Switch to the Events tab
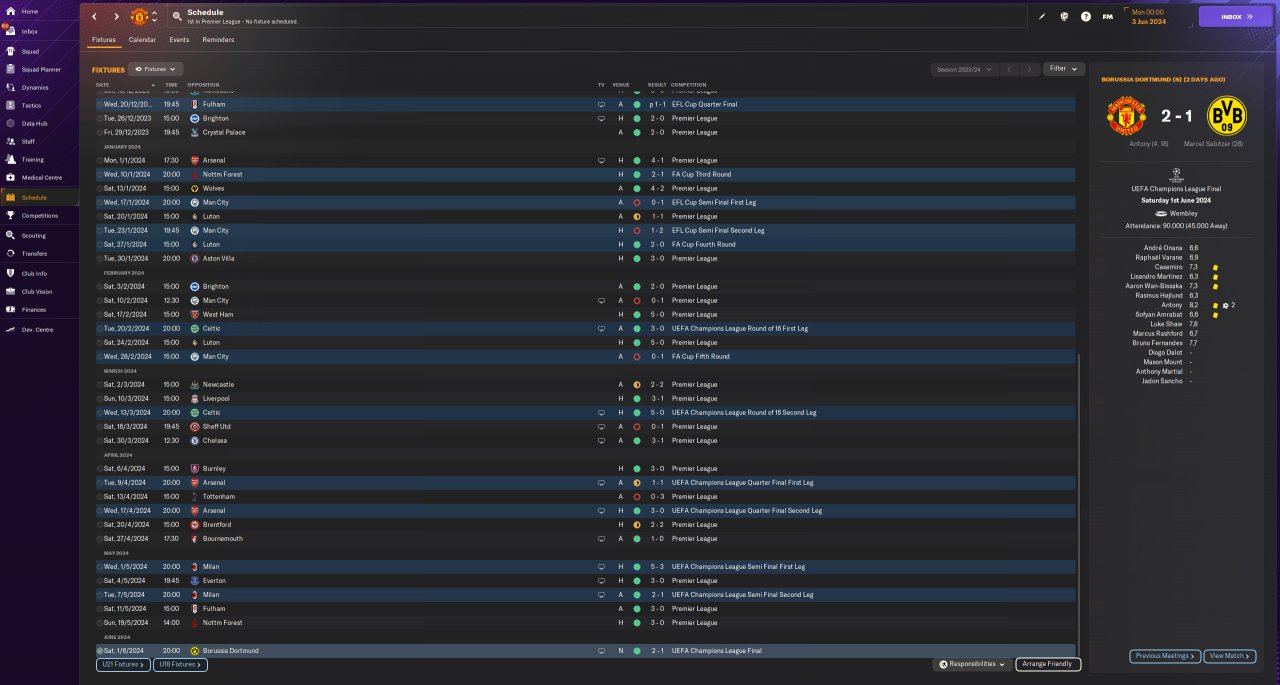This screenshot has width=1280, height=685. (179, 40)
